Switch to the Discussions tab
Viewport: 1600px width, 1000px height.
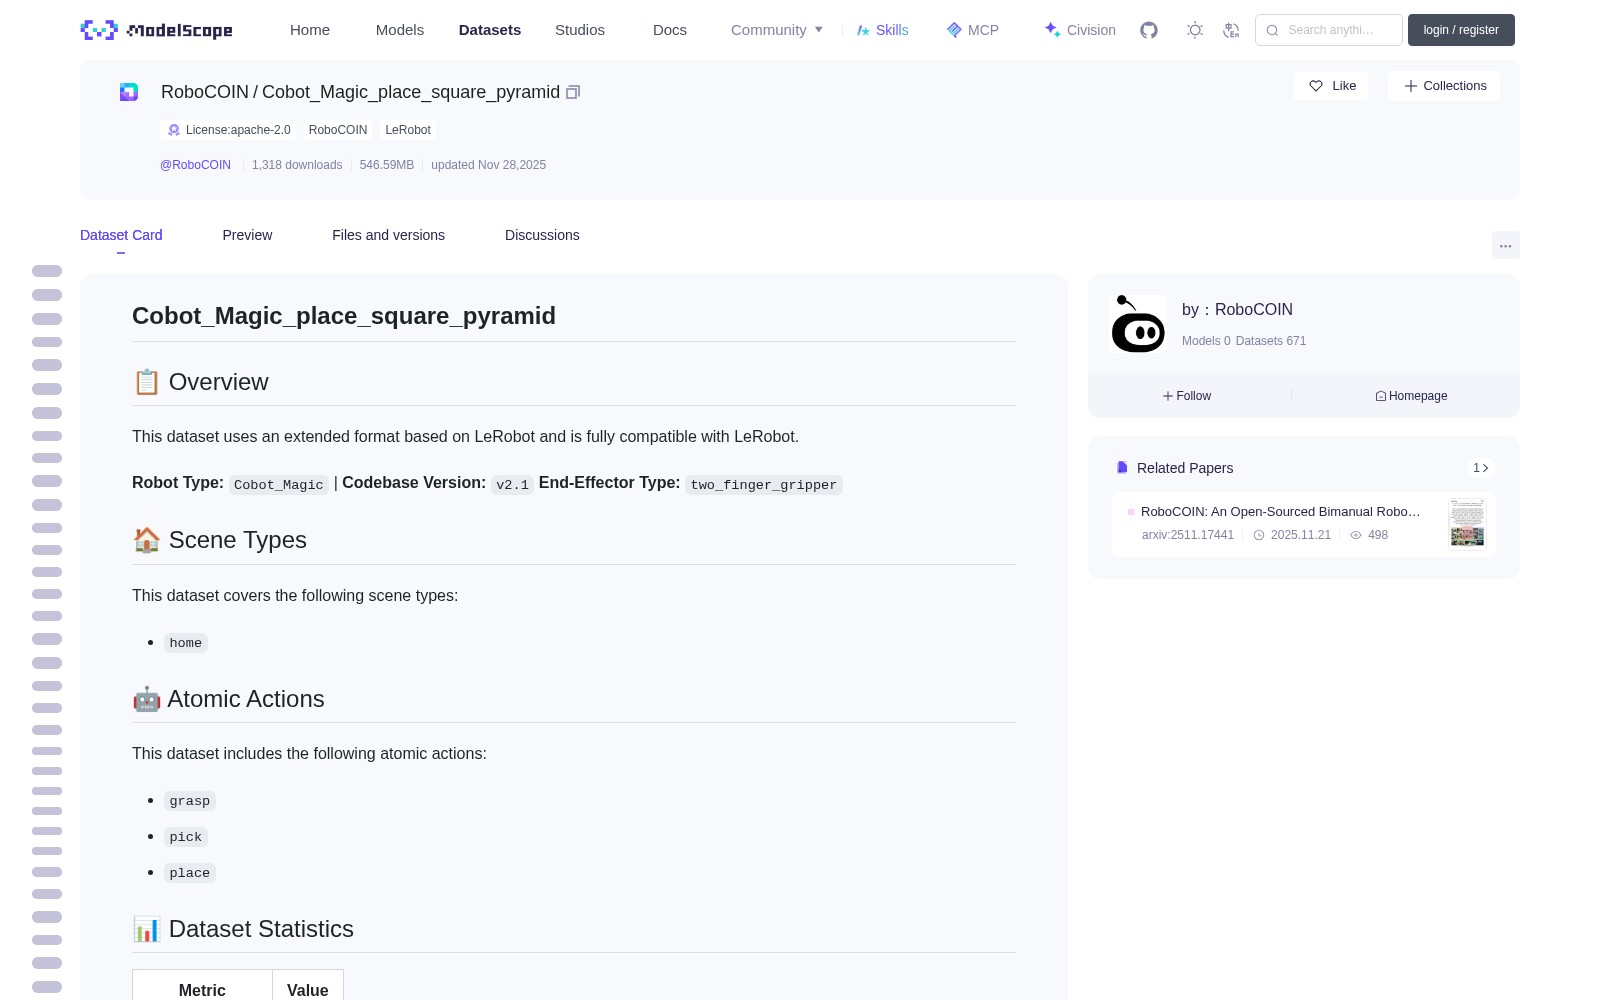(x=542, y=235)
